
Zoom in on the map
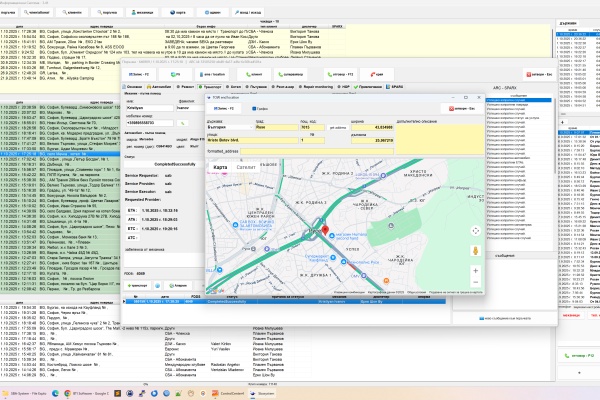point(474,270)
